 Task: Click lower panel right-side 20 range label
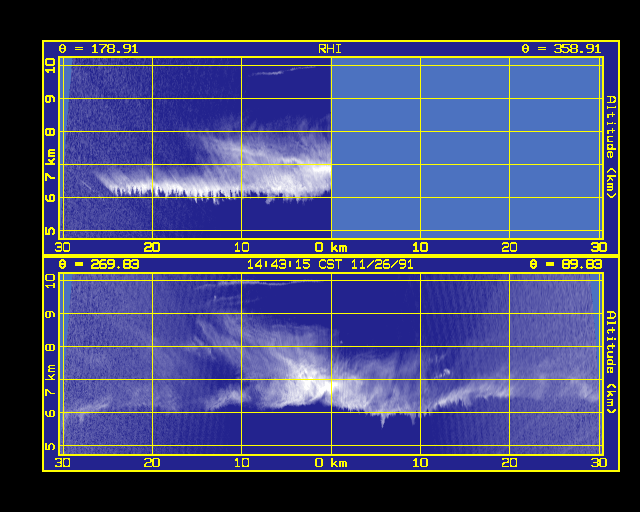pos(509,463)
